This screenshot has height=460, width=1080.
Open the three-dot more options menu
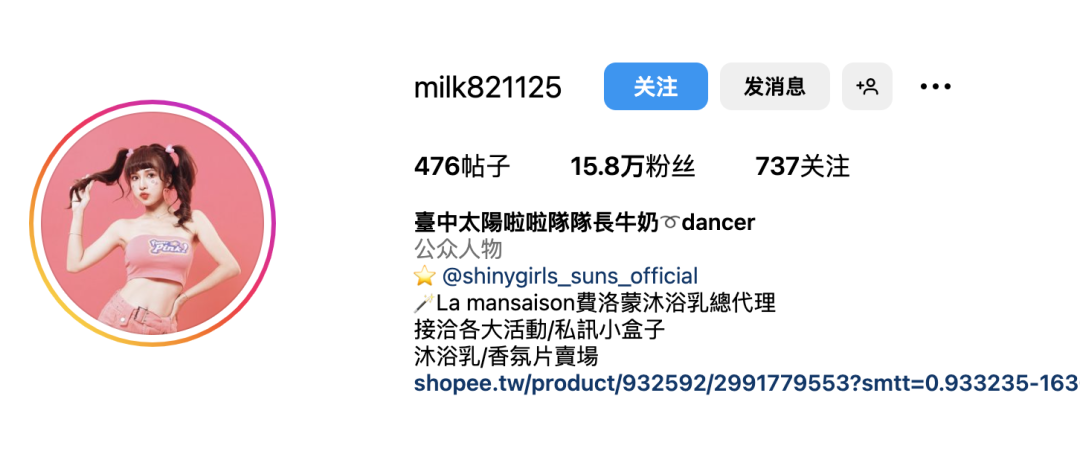pos(935,87)
